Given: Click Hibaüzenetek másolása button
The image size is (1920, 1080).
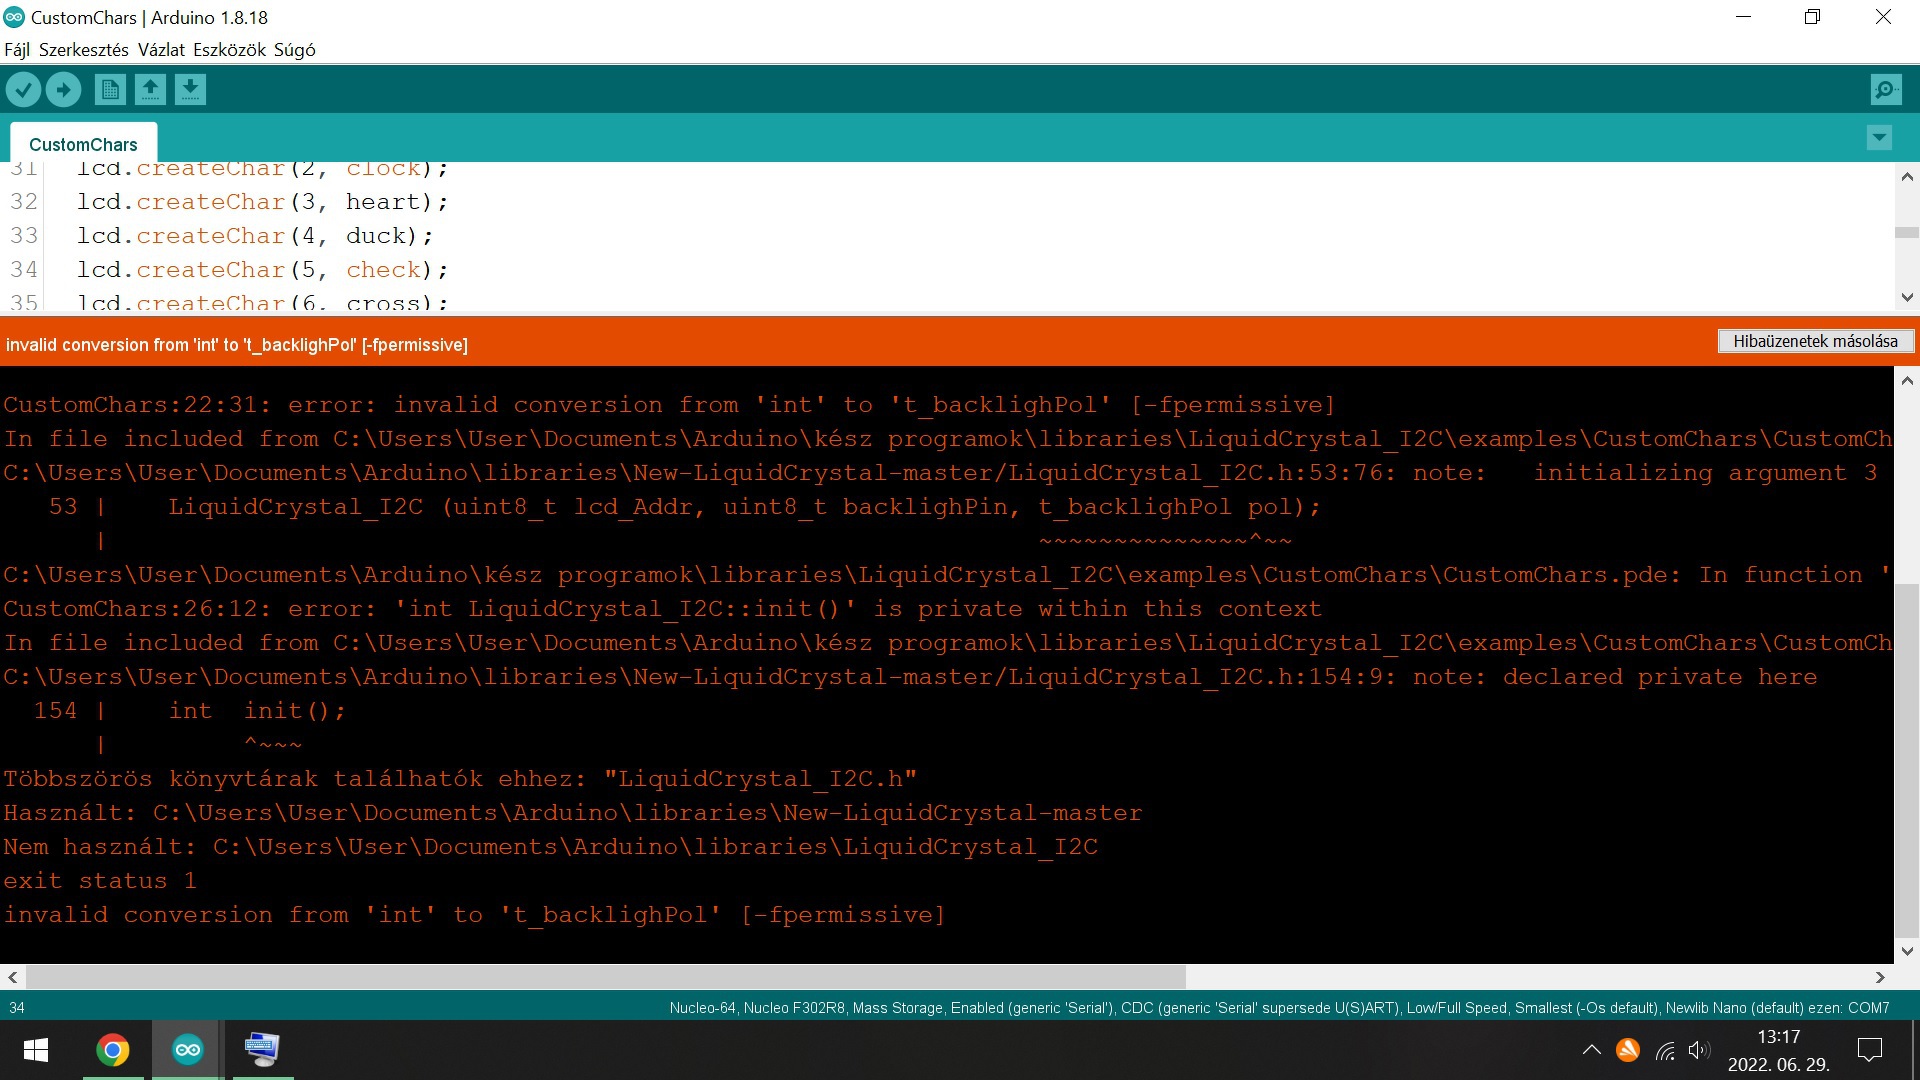Looking at the screenshot, I should click(1815, 341).
